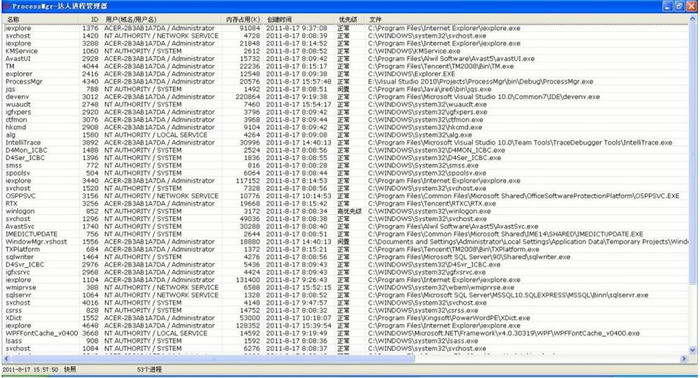Select the spoolsv process row
Screen dimensions: 700x378
click(x=346, y=173)
